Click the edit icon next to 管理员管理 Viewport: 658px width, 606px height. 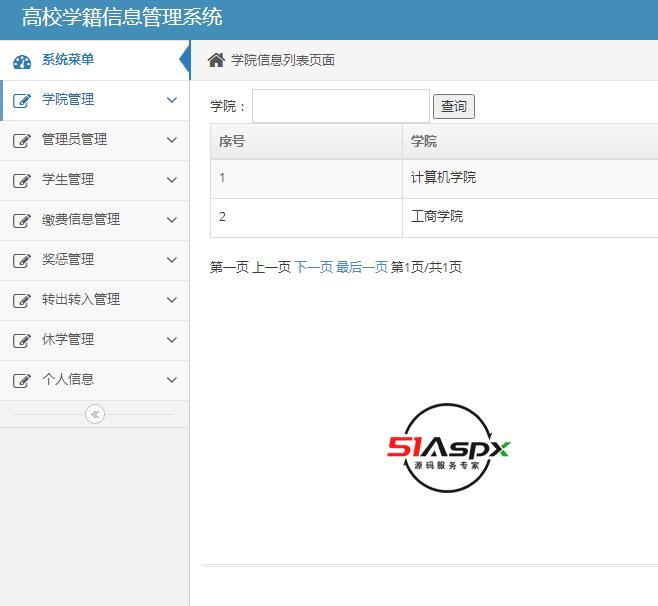pyautogui.click(x=22, y=141)
